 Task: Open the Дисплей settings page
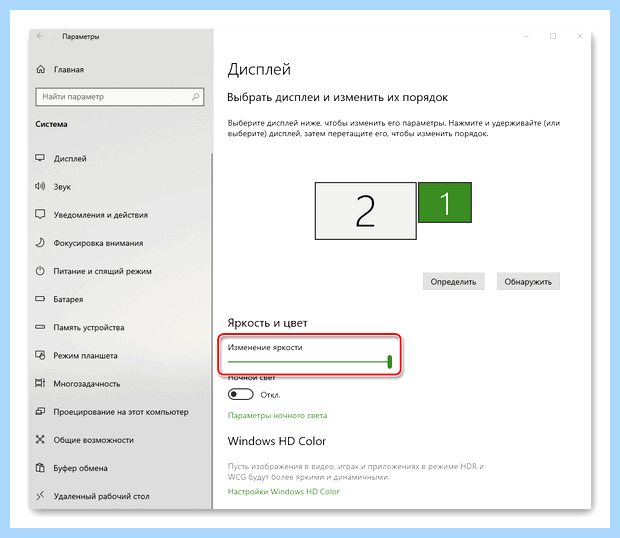(70, 159)
